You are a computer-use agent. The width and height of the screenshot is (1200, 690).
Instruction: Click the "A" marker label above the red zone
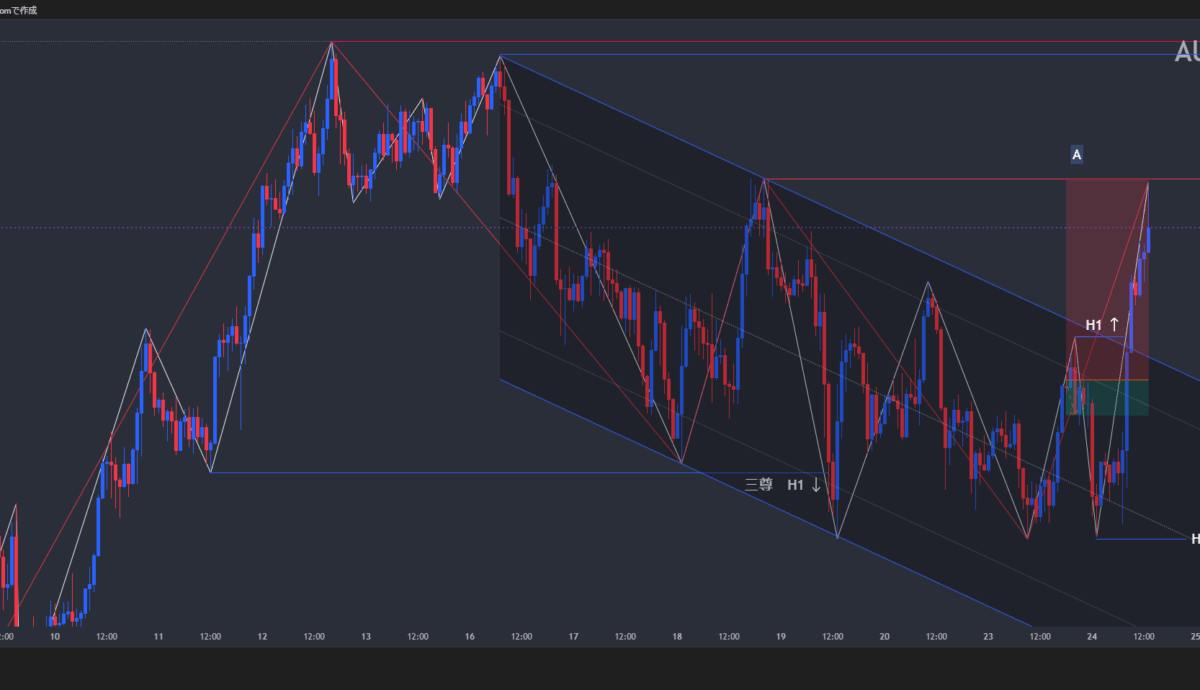[1076, 155]
